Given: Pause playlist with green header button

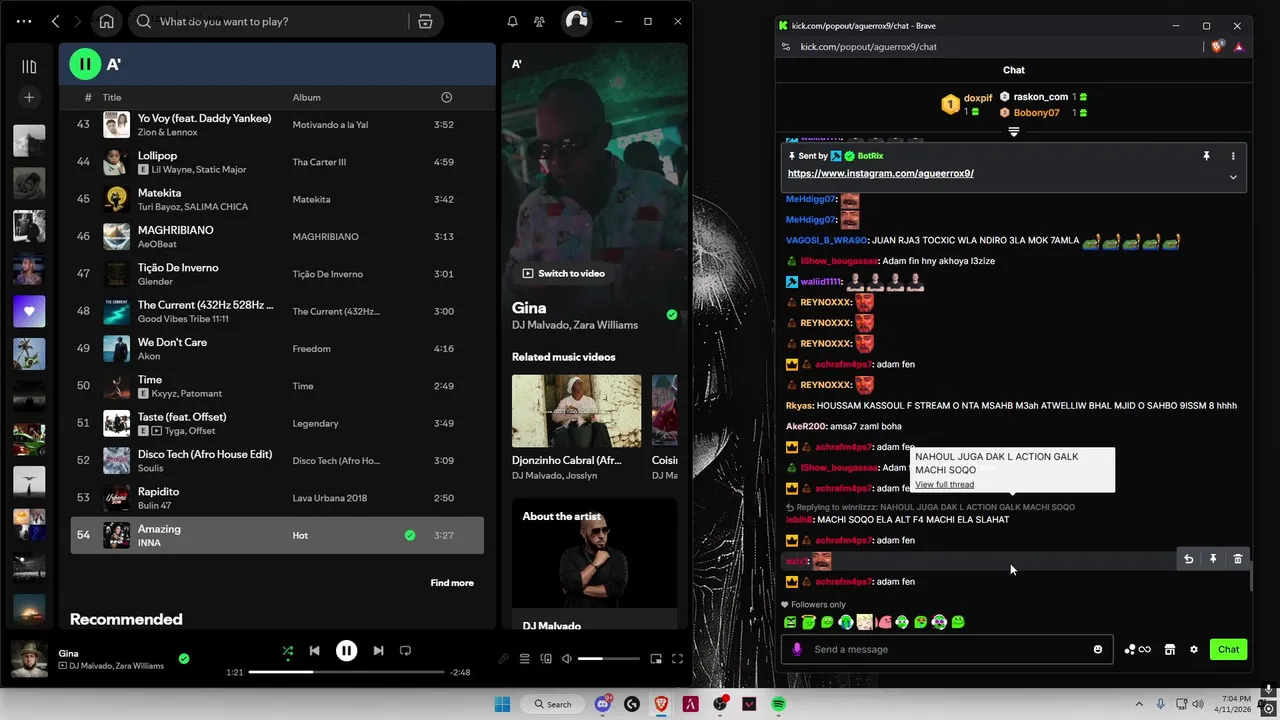Looking at the screenshot, I should [85, 64].
